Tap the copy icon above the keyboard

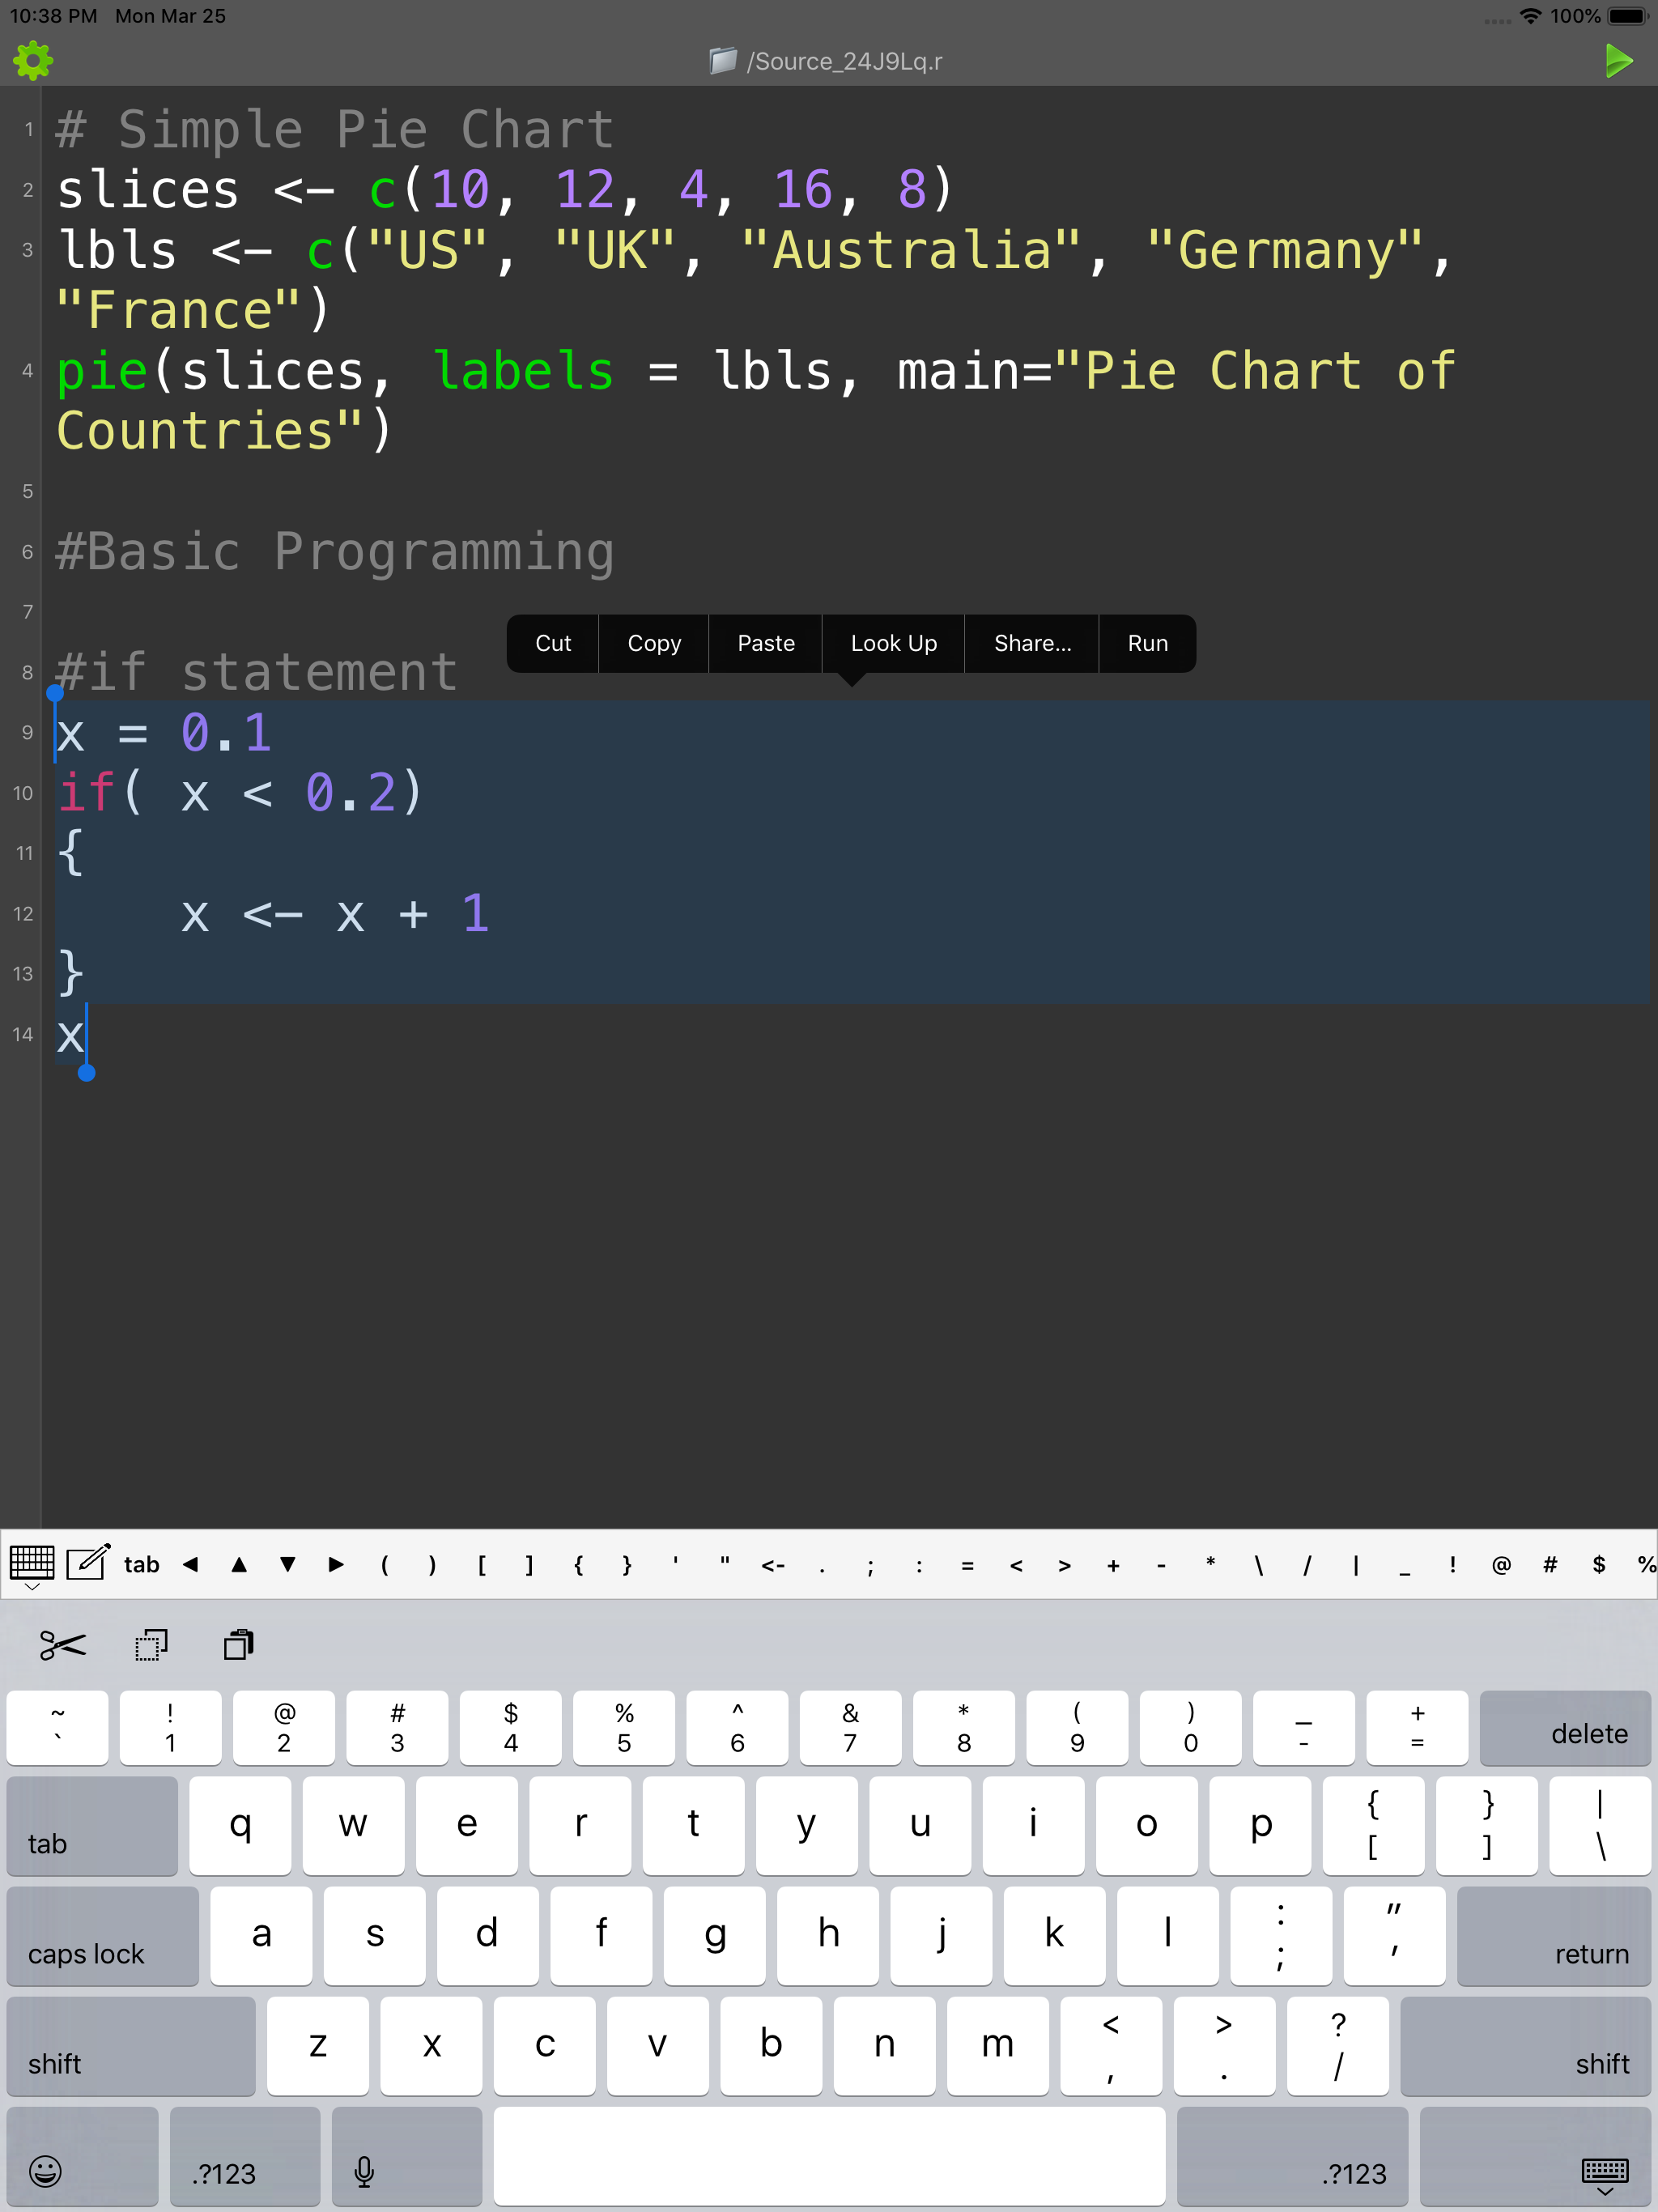tap(151, 1645)
